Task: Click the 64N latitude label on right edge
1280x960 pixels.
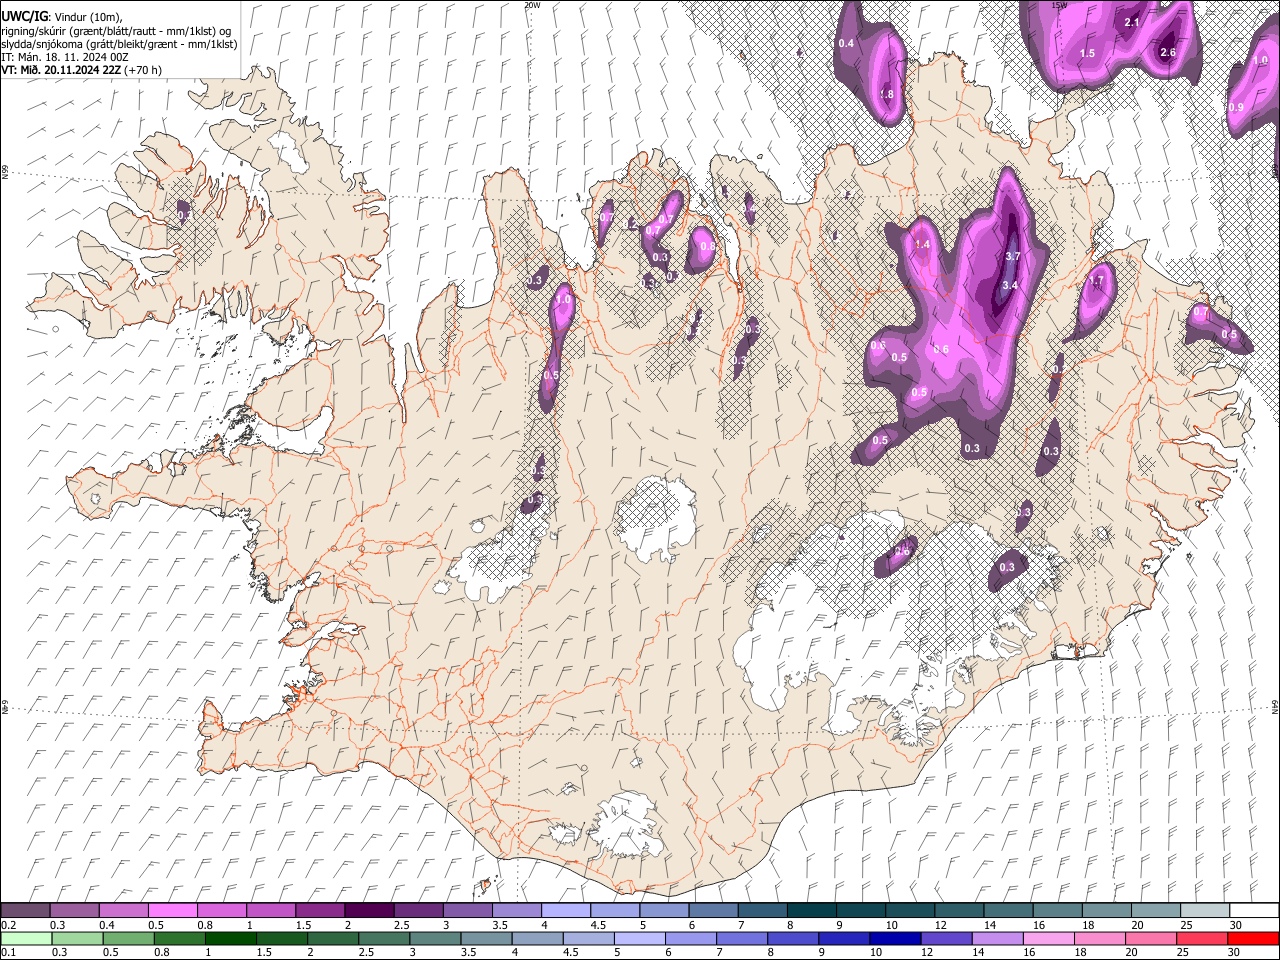Action: tap(1275, 706)
